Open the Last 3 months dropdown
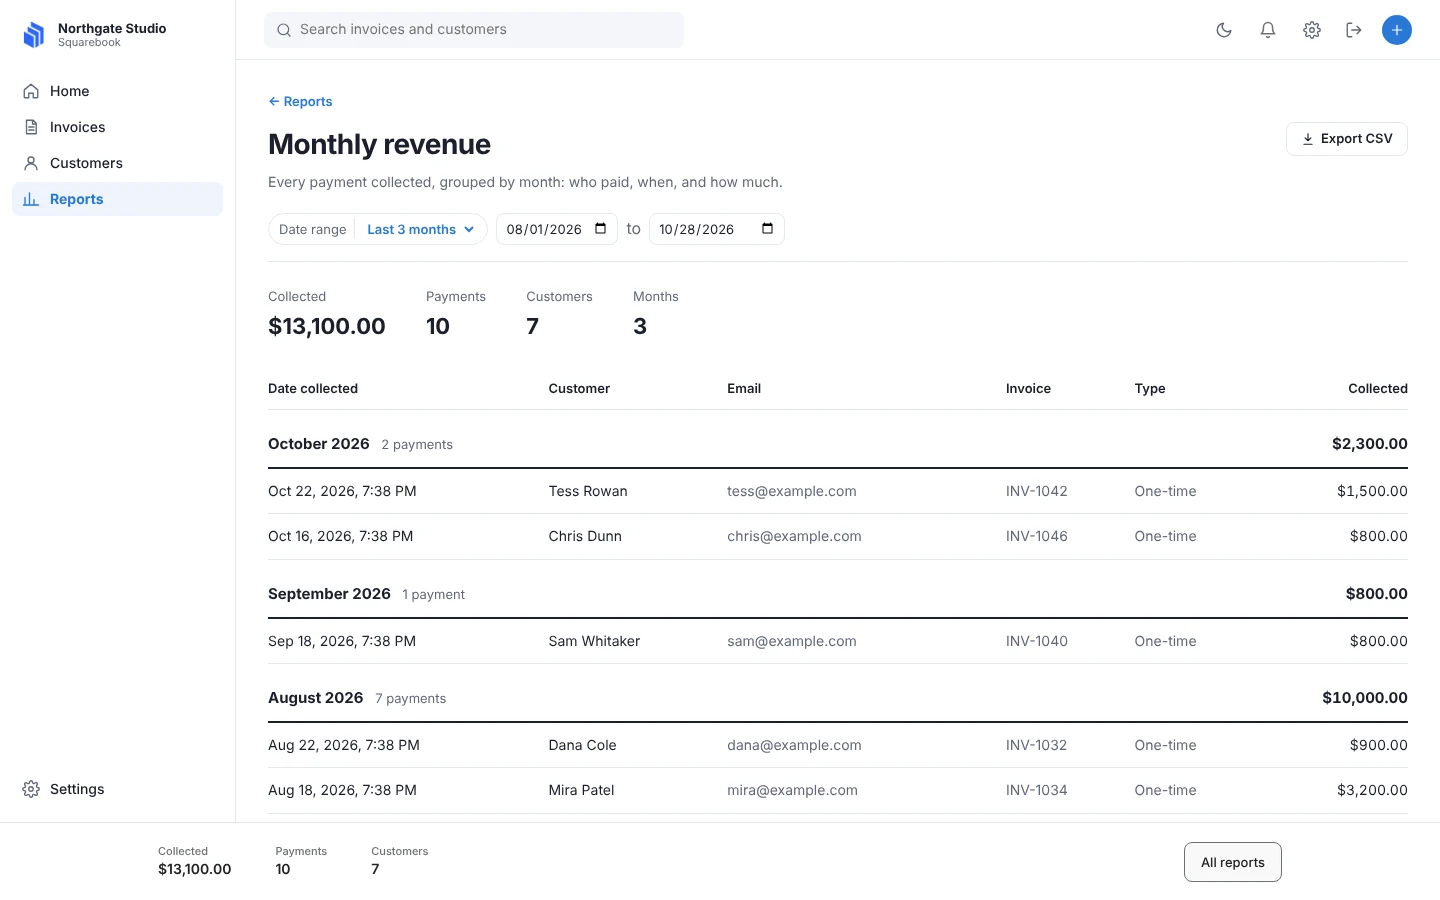Screen dimensions: 1440x900 click(x=420, y=229)
